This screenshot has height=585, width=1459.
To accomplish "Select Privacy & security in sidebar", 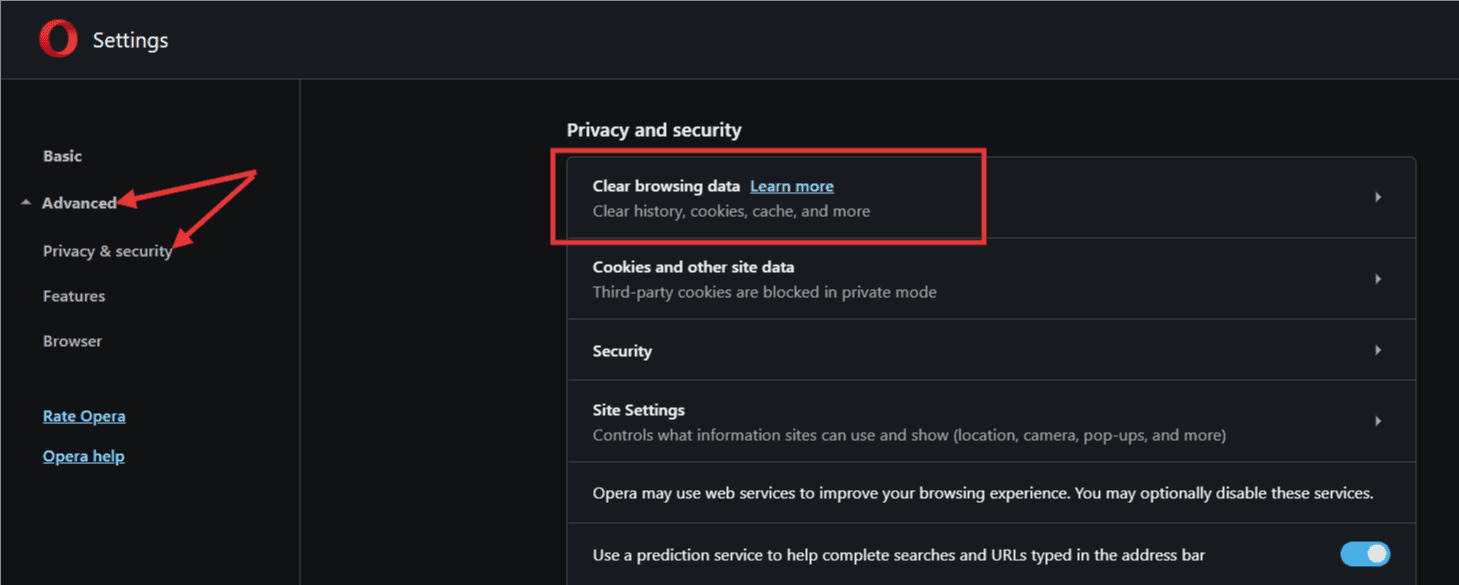I will [108, 251].
